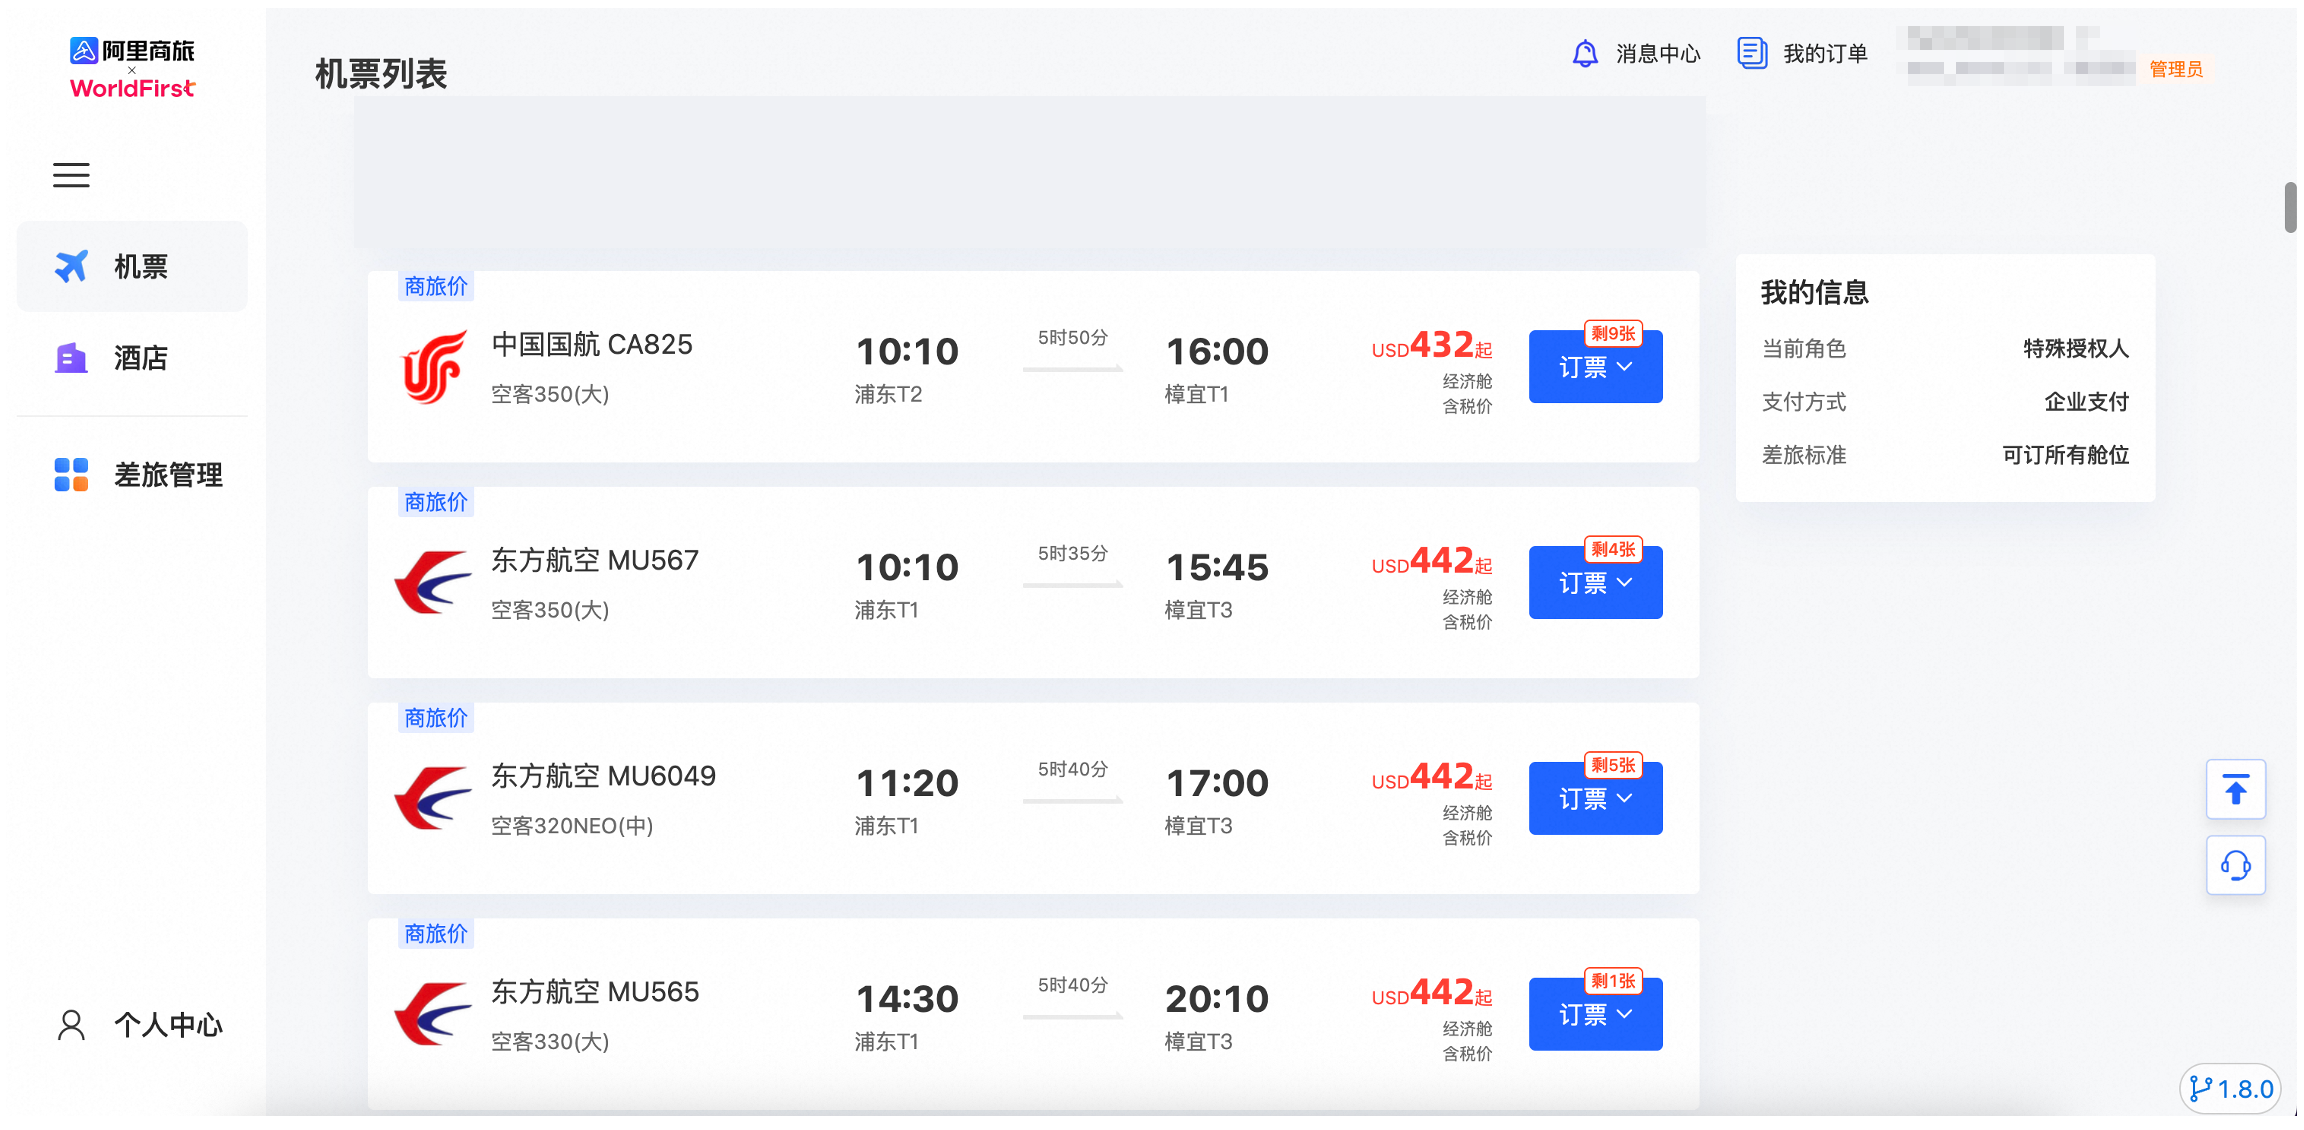Expand booking dropdown for MU567 flight
This screenshot has width=2304, height=1130.
click(x=1595, y=583)
